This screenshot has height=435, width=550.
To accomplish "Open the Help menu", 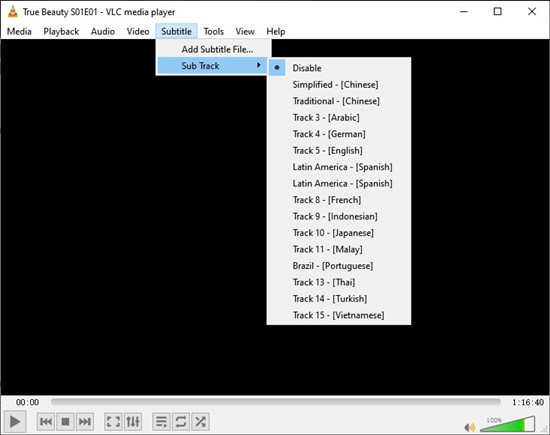I will click(276, 32).
